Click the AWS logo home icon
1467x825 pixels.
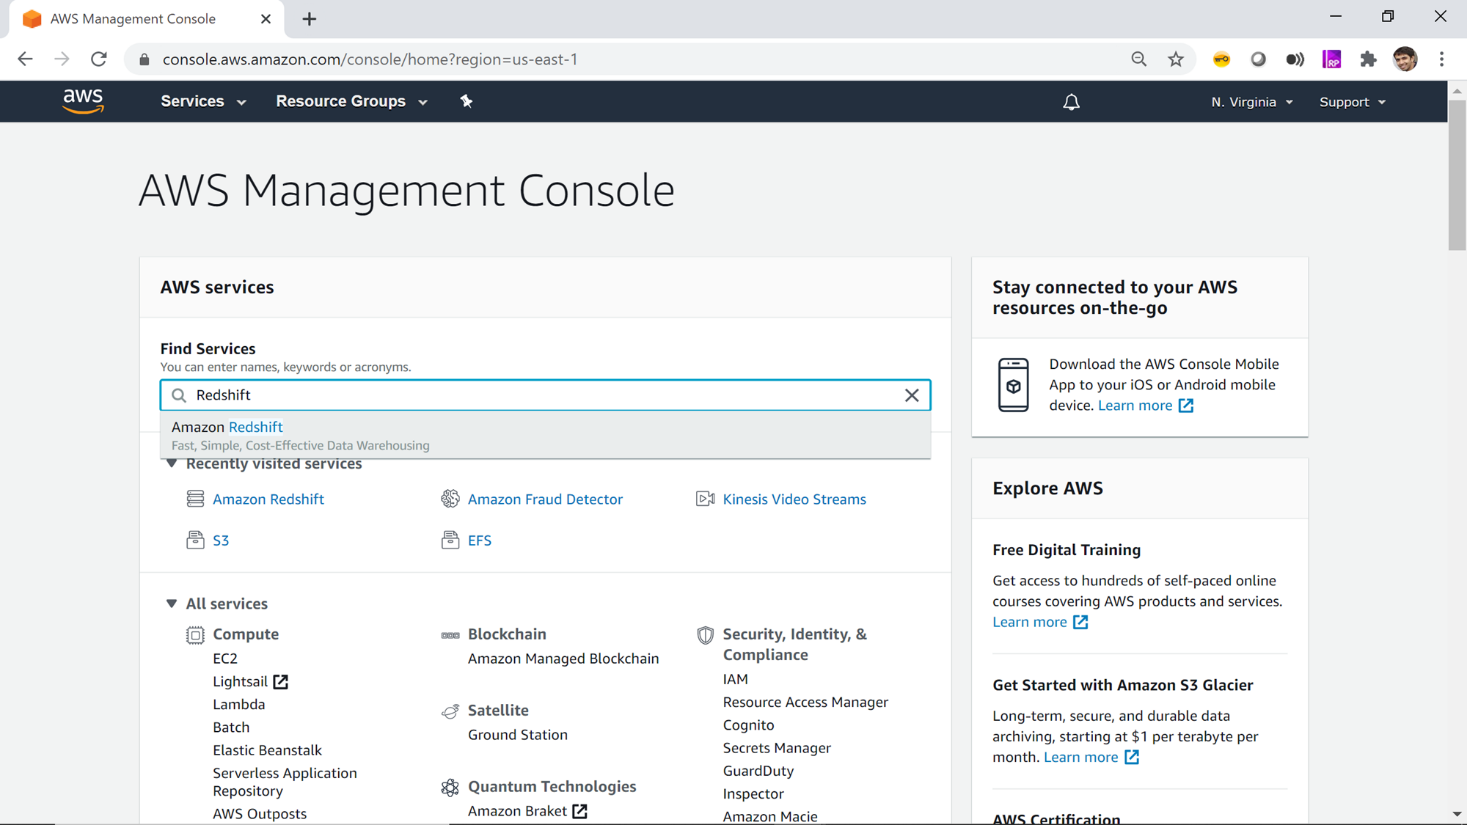click(83, 101)
